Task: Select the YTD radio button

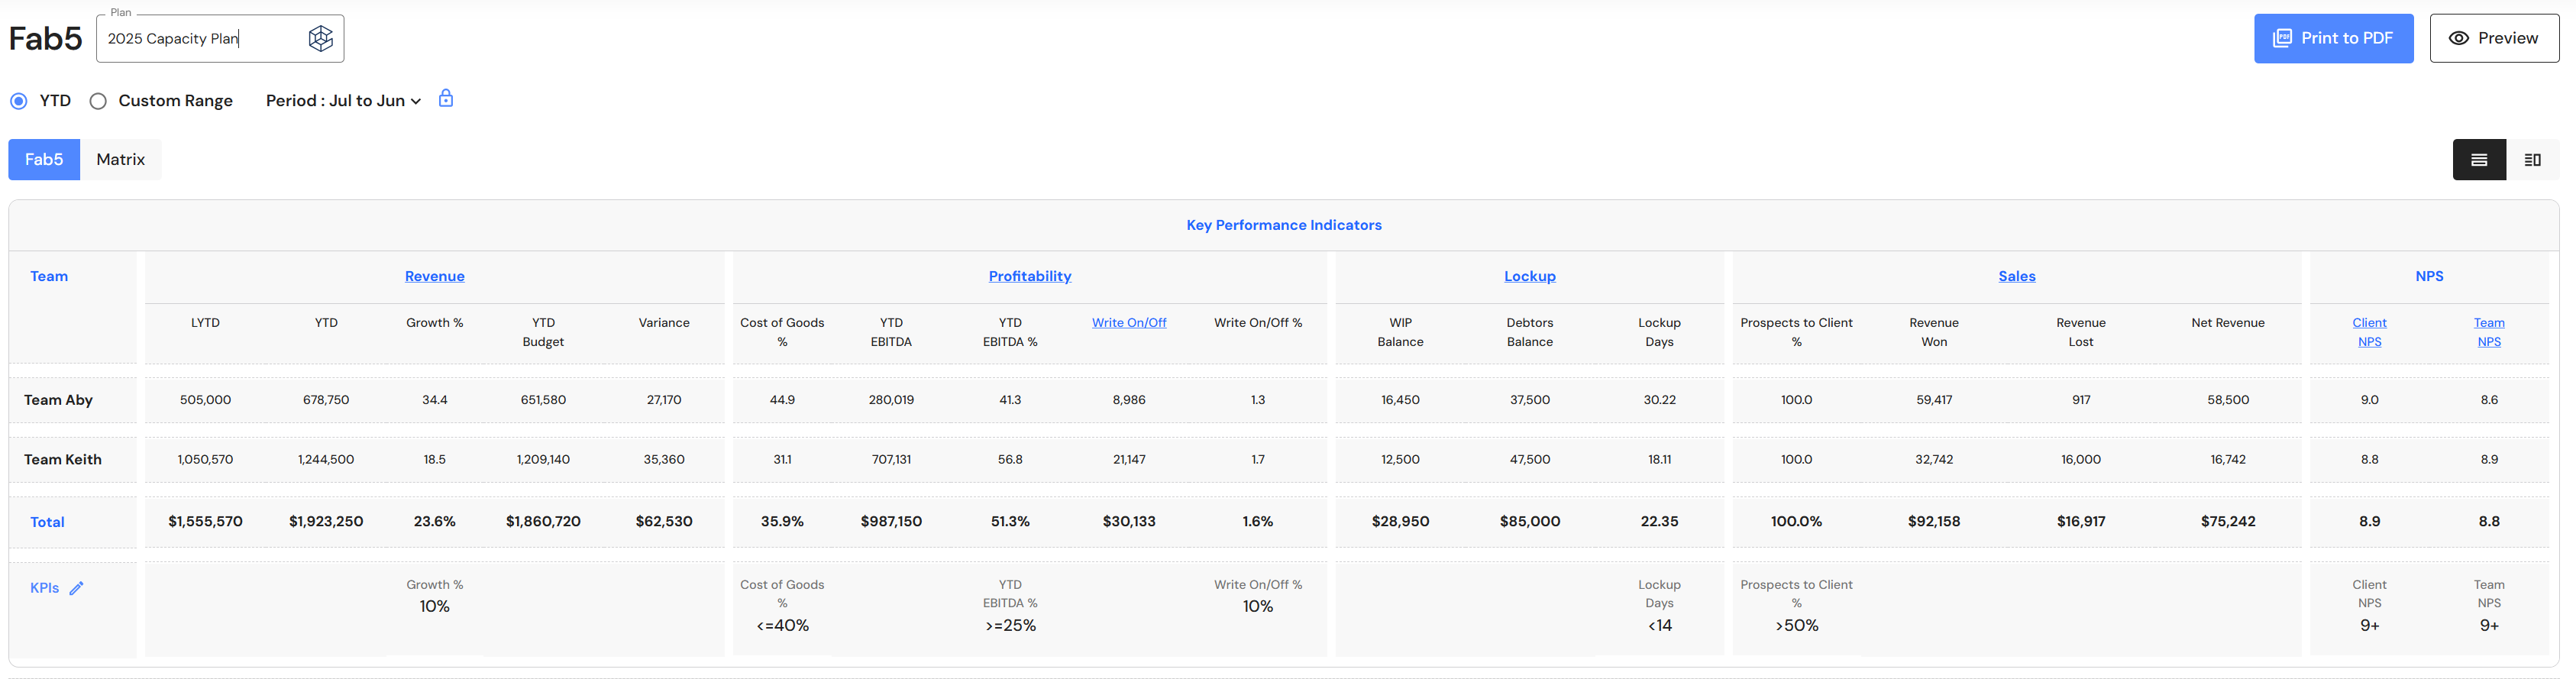Action: [x=19, y=101]
